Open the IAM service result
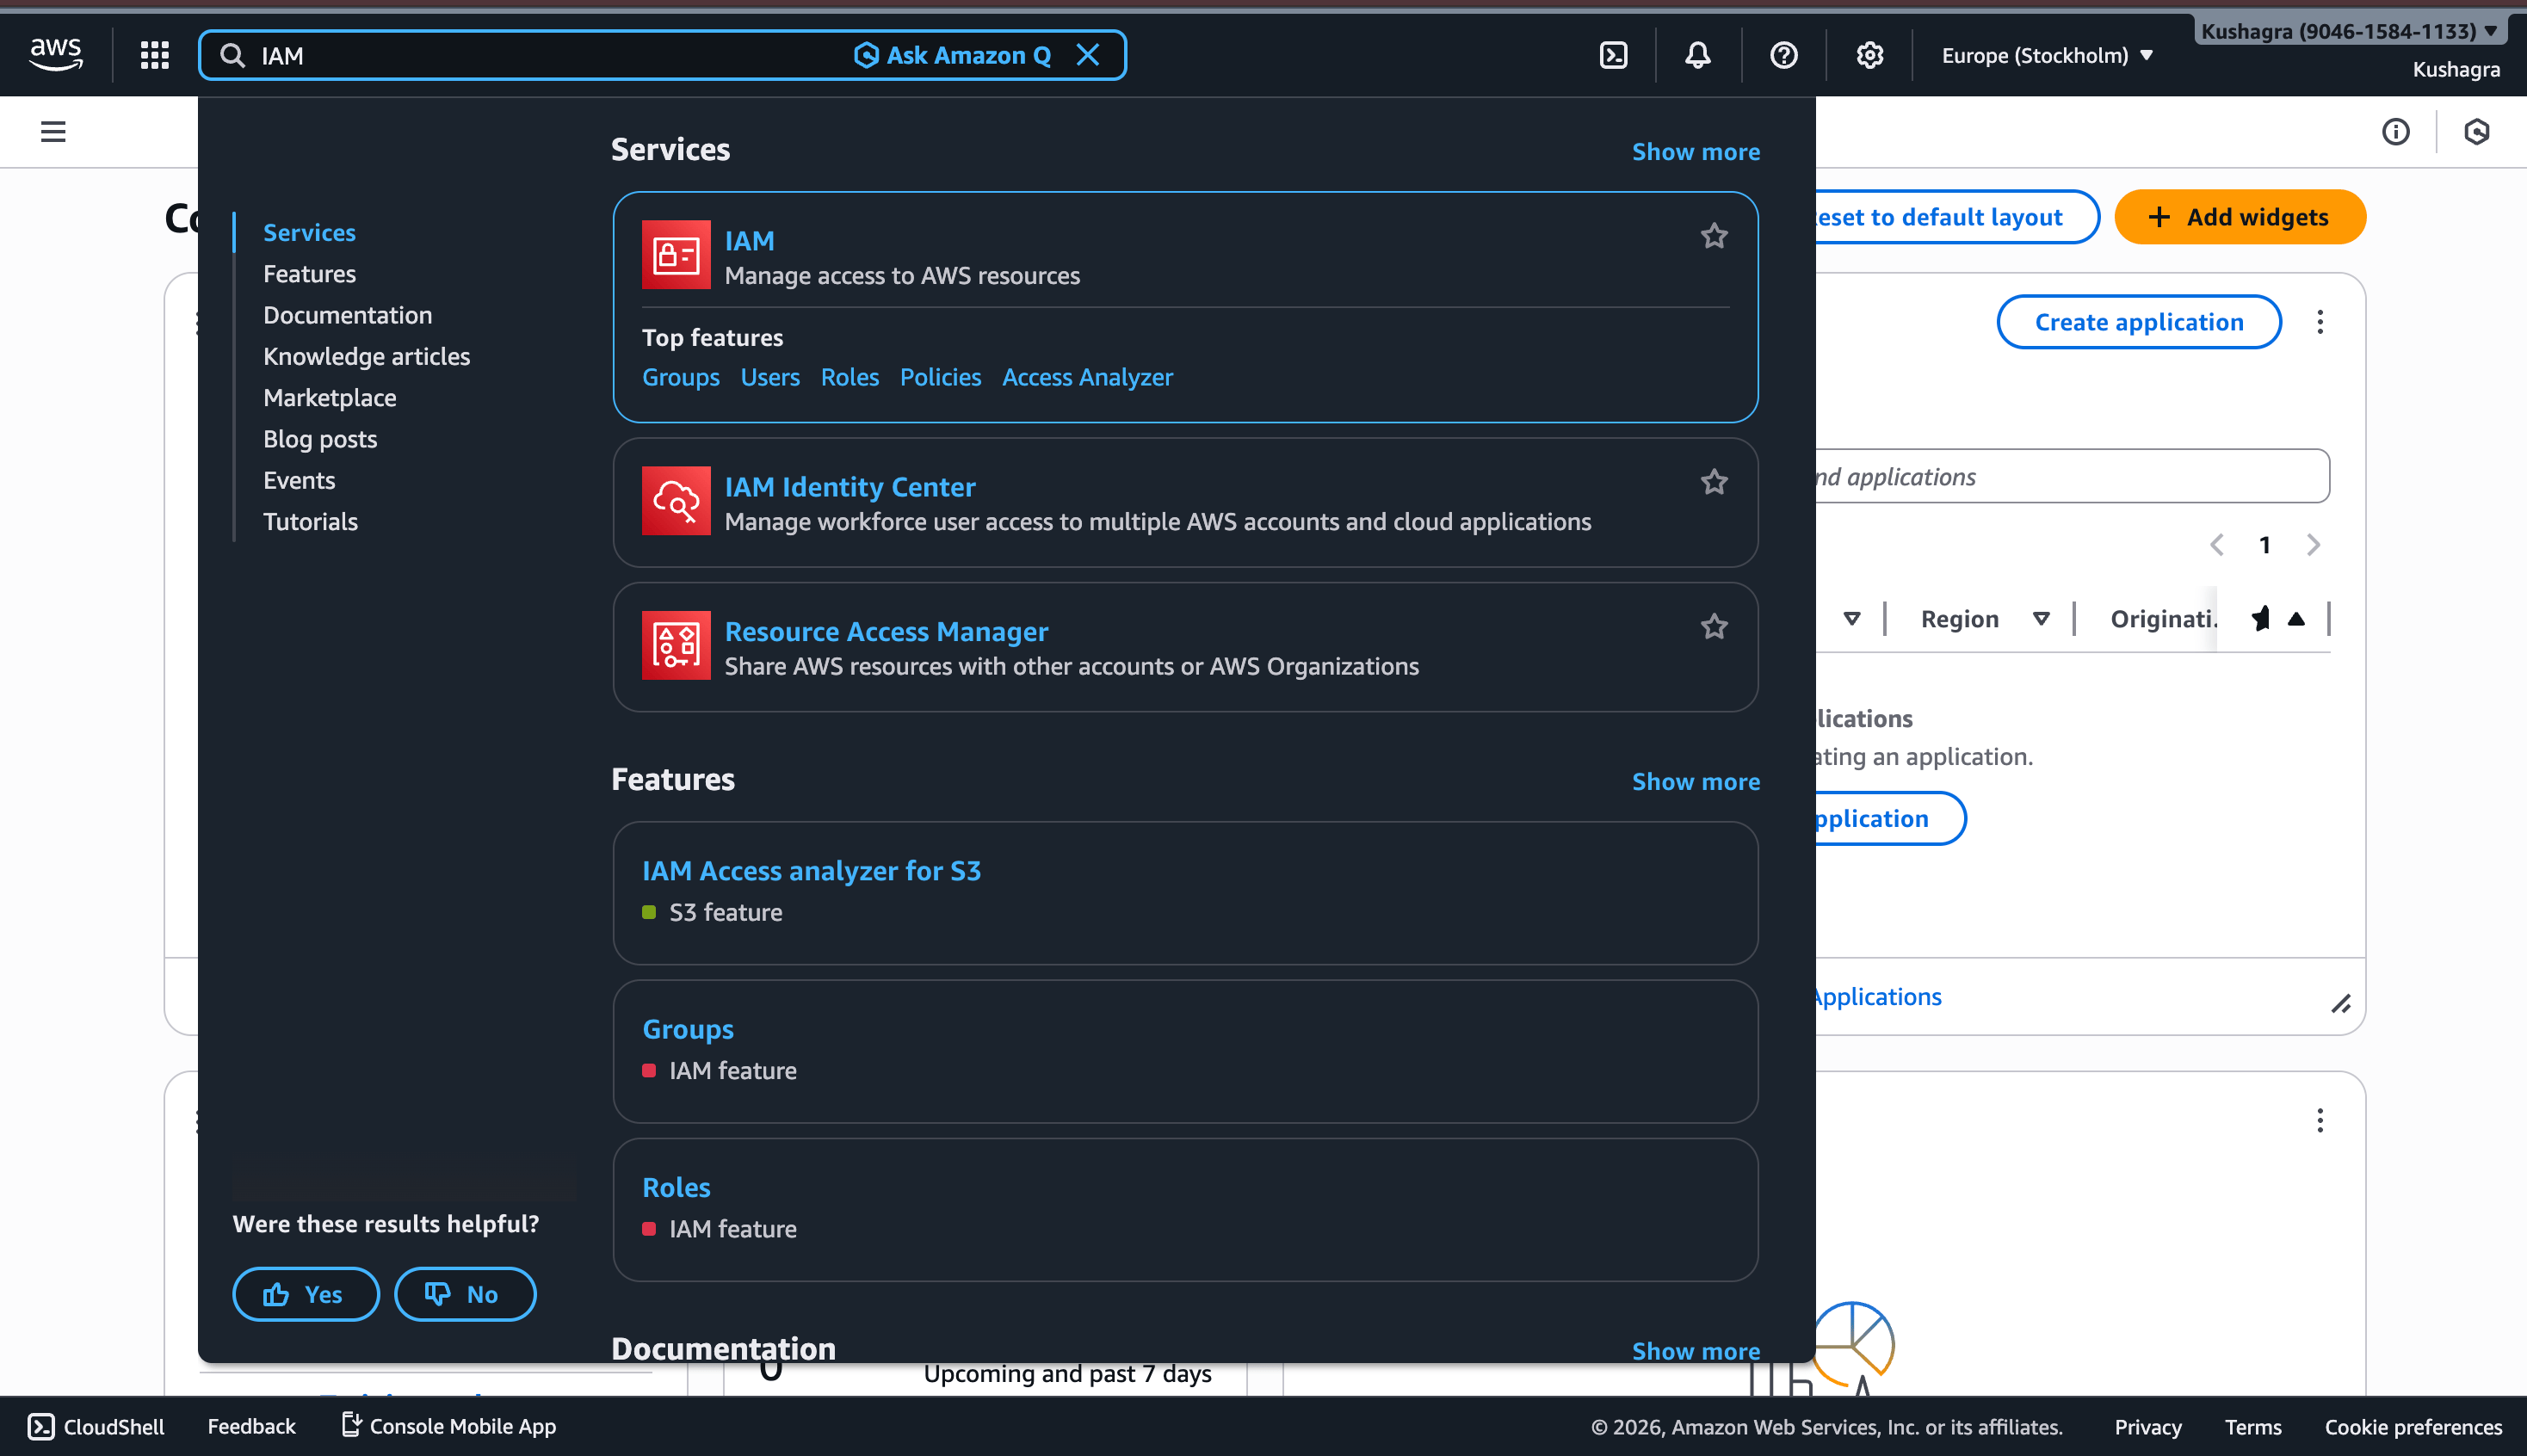The width and height of the screenshot is (2527, 1456). point(749,240)
